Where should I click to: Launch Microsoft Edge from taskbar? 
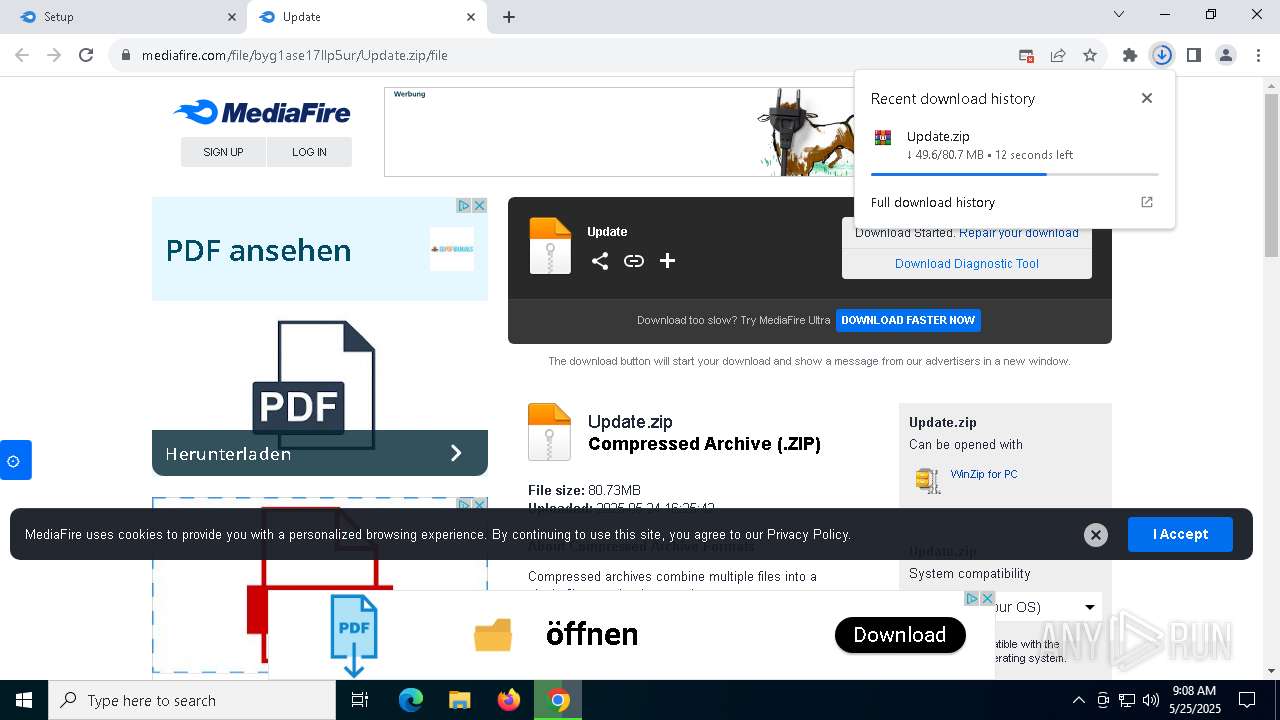click(411, 700)
